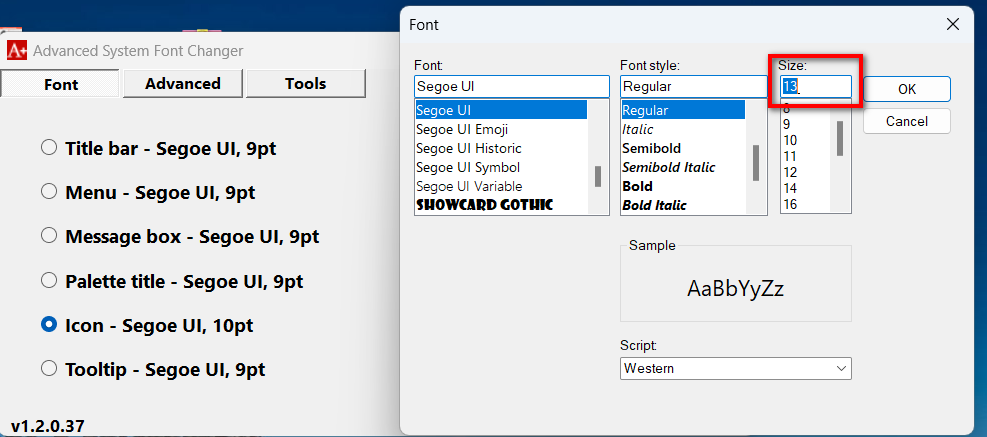Switch to the Font tab
This screenshot has height=437, width=987.
60,84
